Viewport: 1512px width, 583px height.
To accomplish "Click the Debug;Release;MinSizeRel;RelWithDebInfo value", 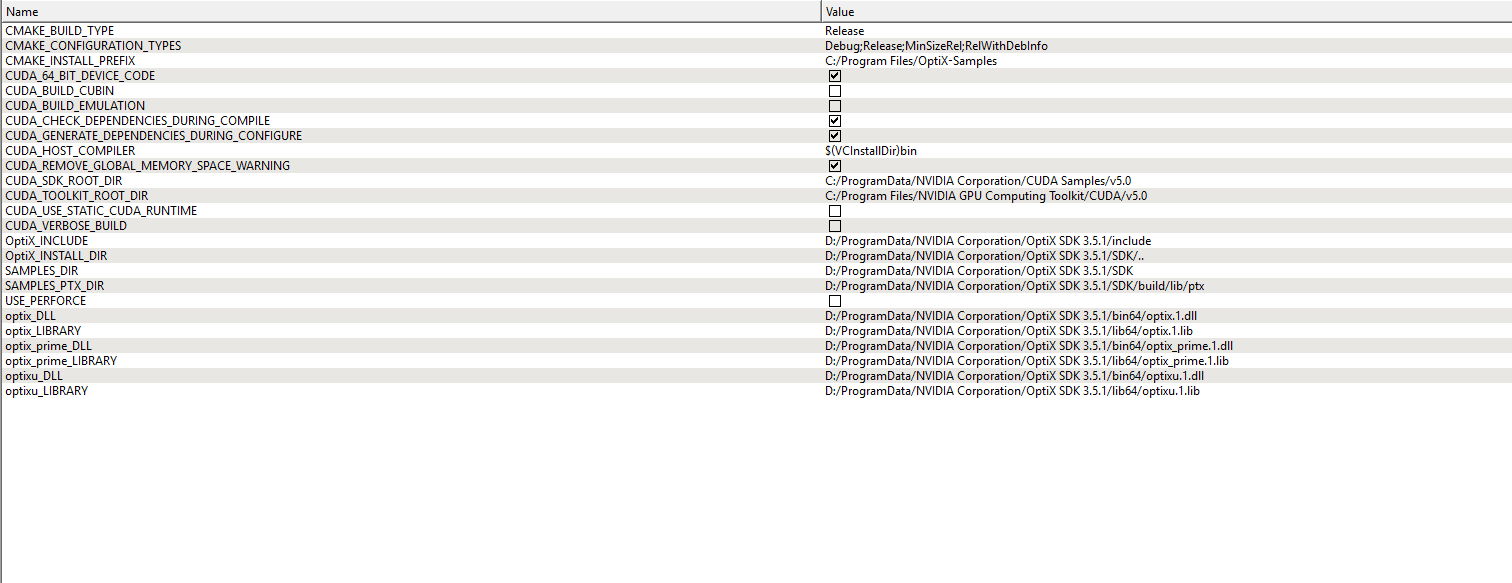I will 937,46.
